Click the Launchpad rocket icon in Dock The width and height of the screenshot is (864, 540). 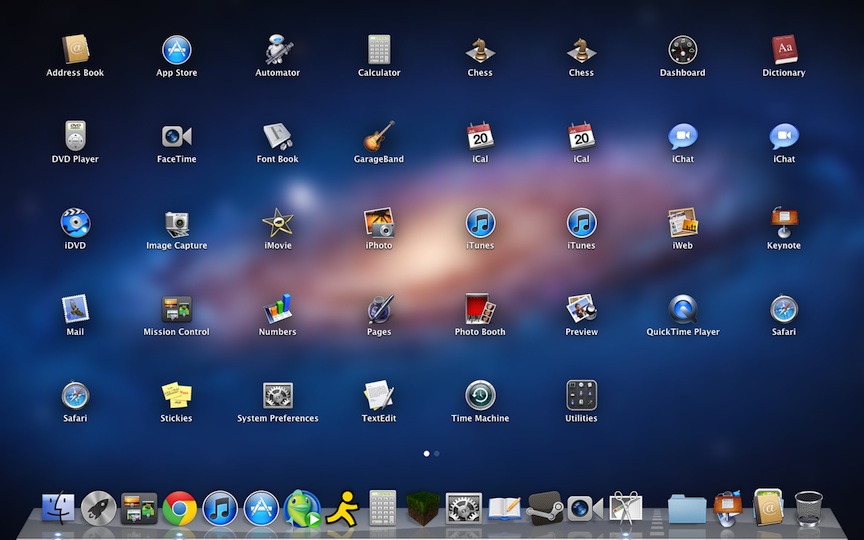99,507
